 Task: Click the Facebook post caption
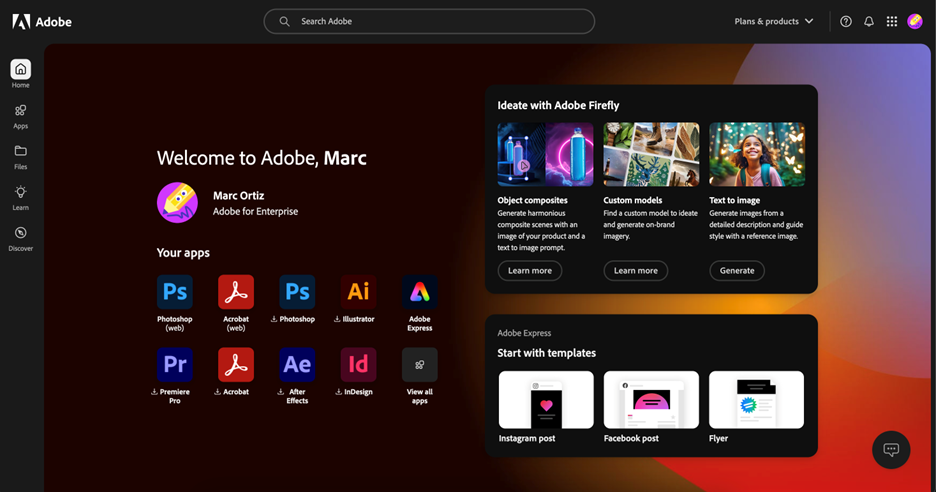pyautogui.click(x=631, y=438)
